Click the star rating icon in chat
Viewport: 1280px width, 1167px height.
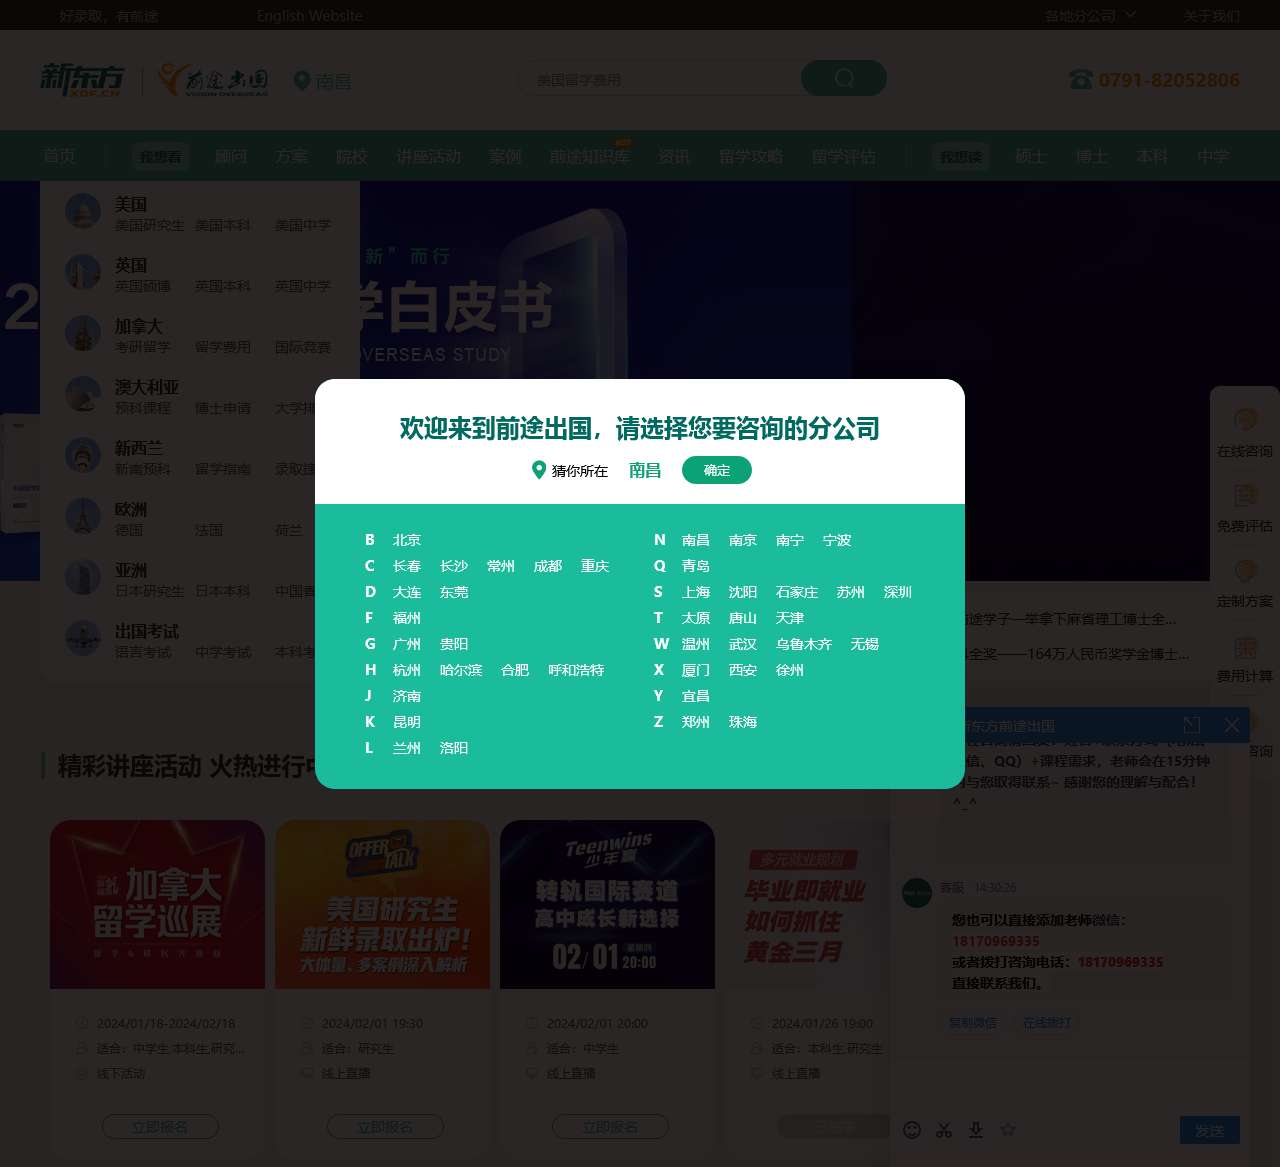pos(1008,1129)
